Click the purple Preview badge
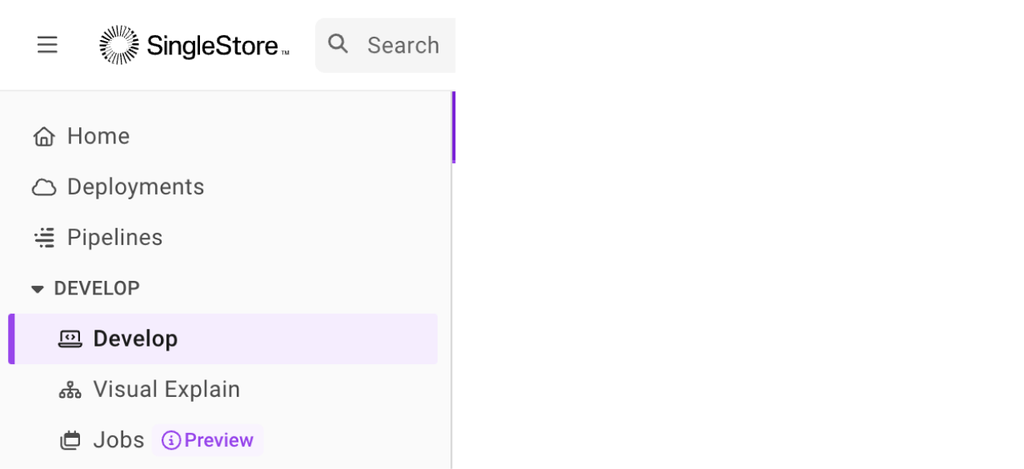Viewport: 1024px width, 469px height. click(208, 440)
